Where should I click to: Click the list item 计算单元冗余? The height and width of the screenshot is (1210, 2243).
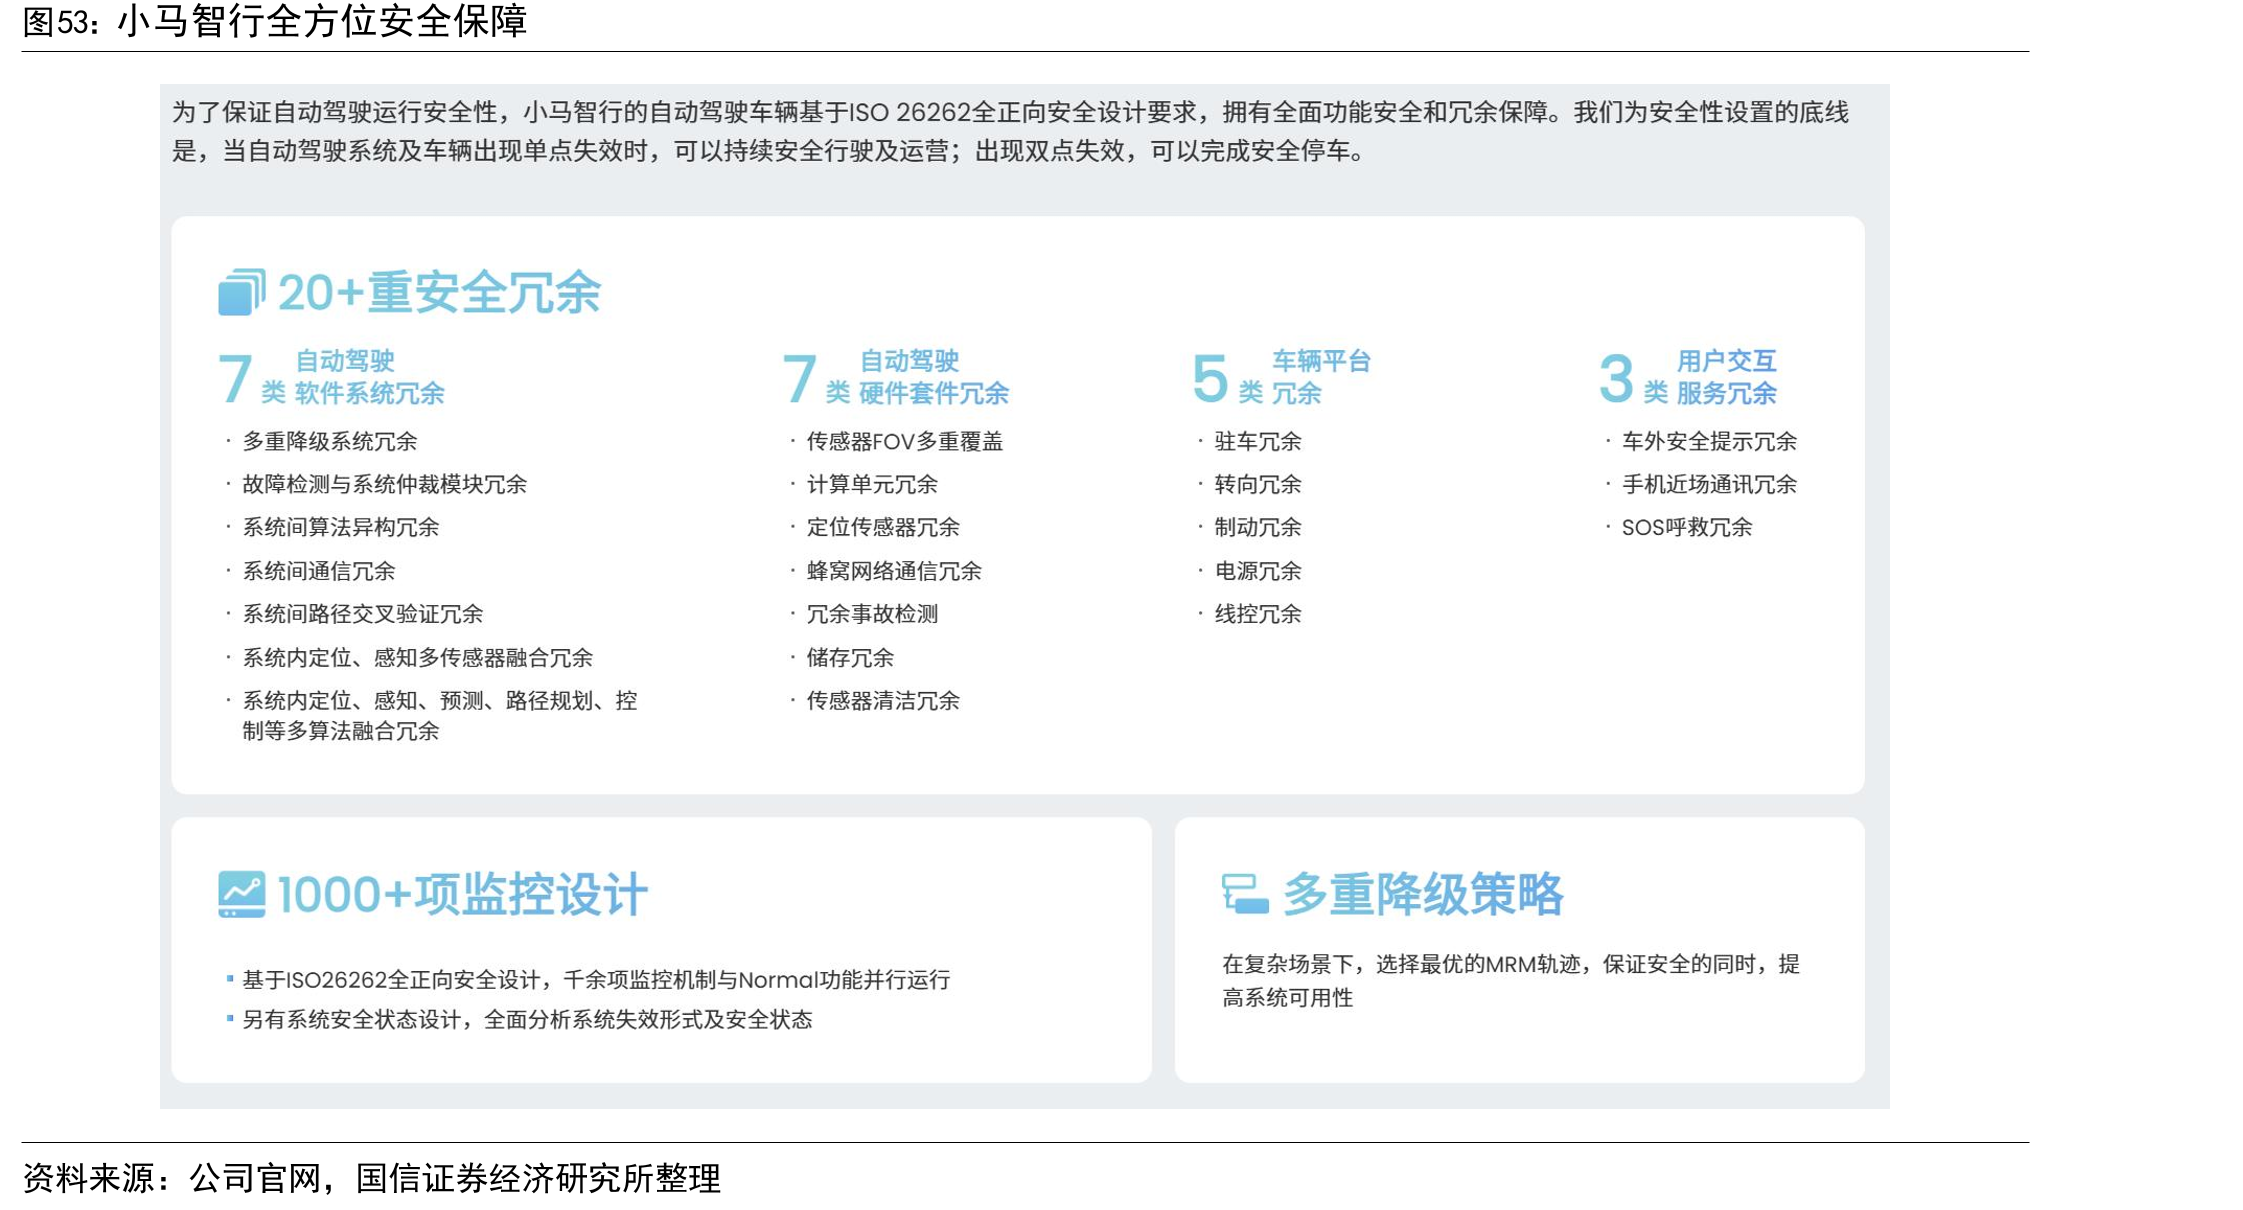click(x=872, y=484)
